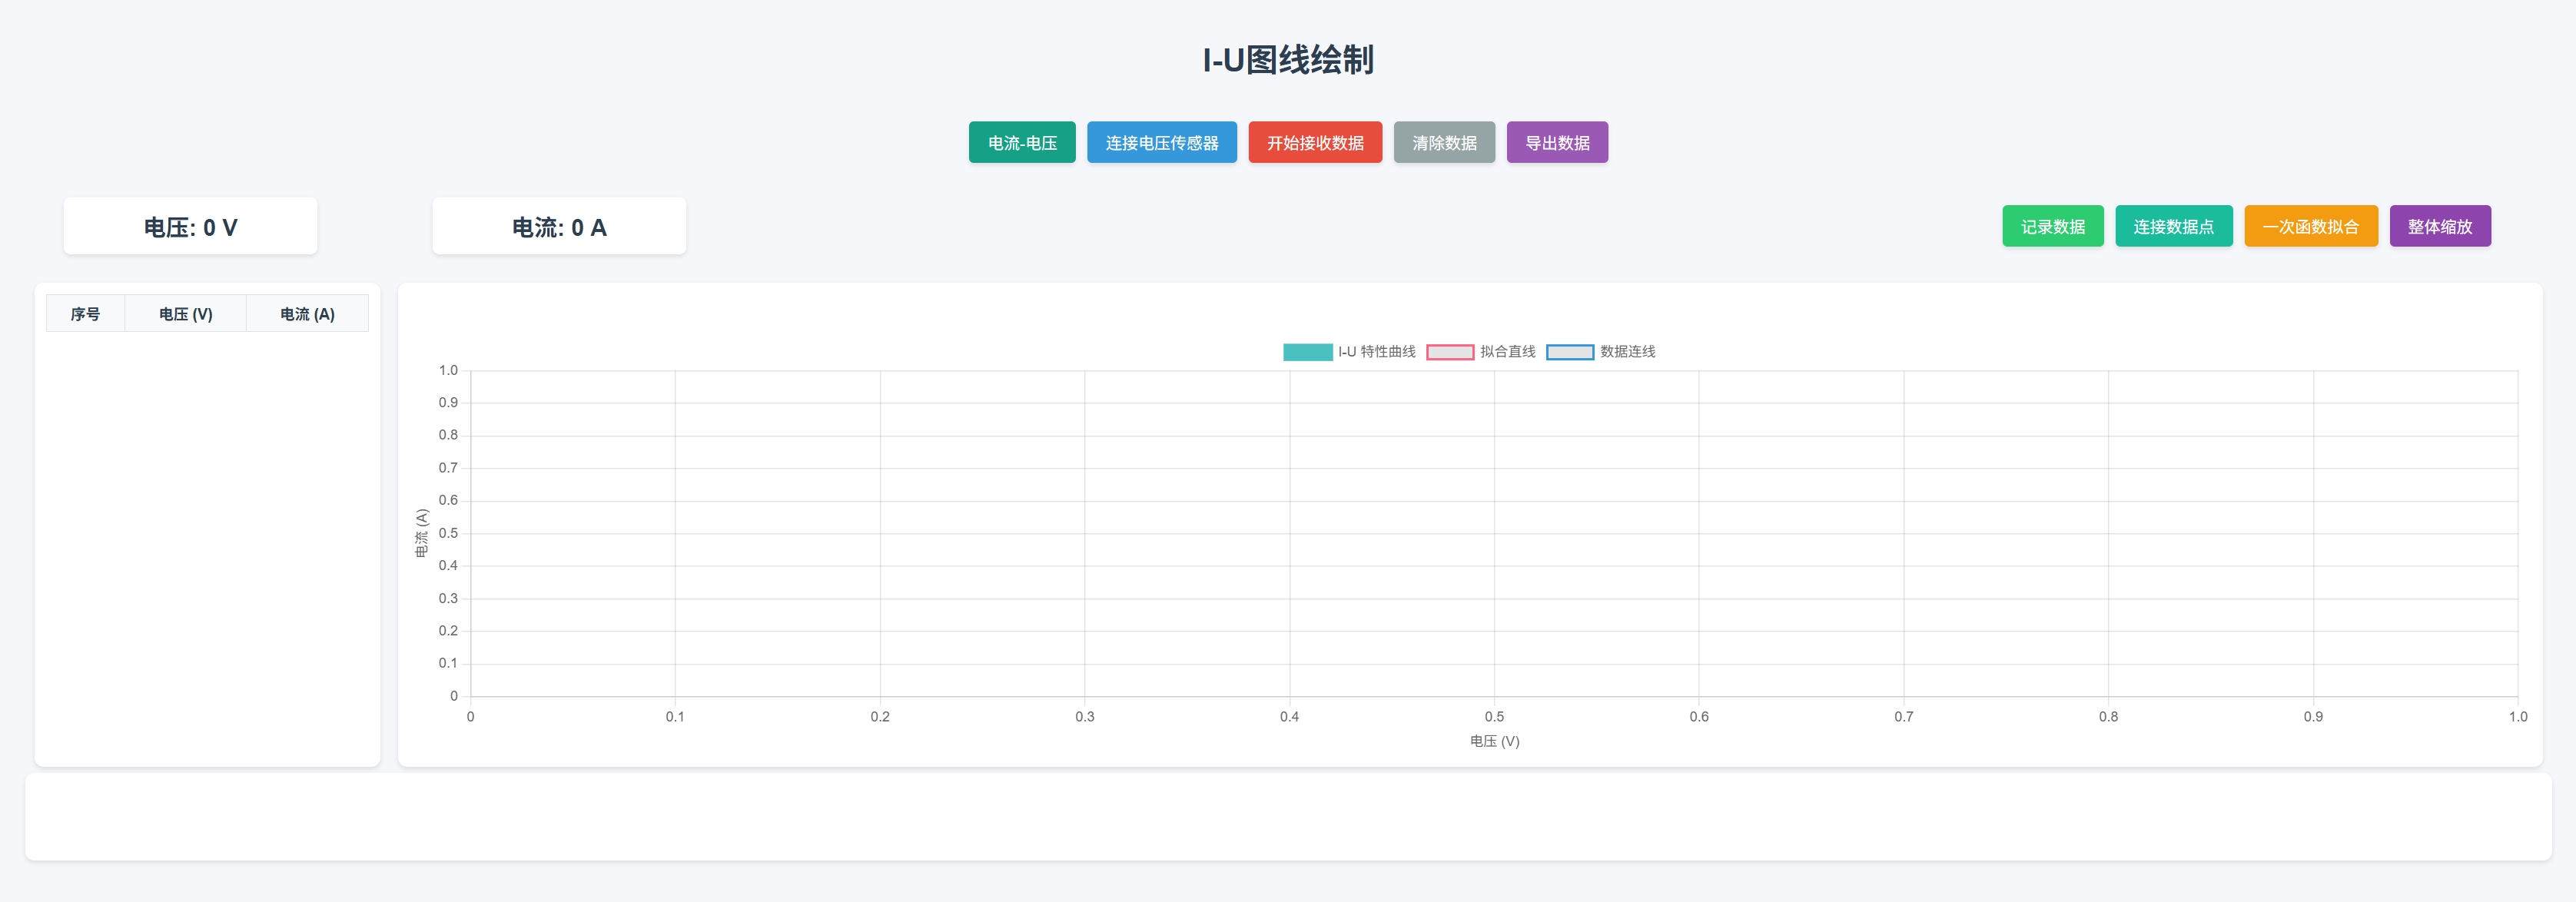The width and height of the screenshot is (2576, 902).
Task: Click the 电压 (V) x-axis label
Action: (1494, 741)
